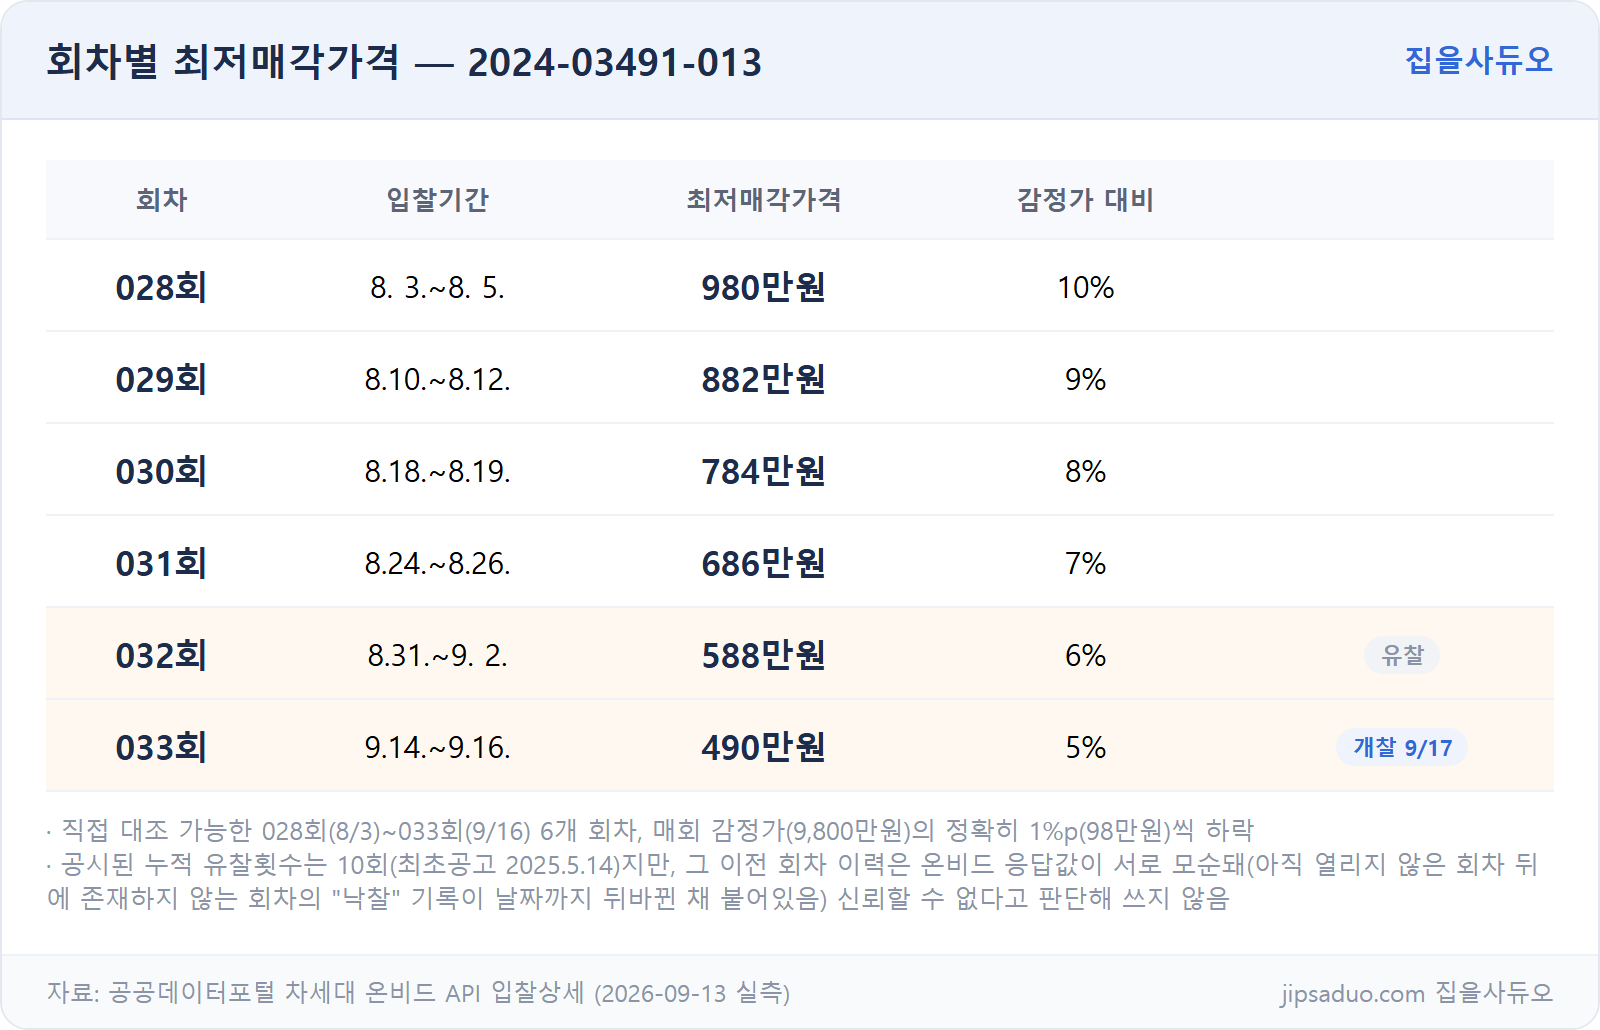Click the title 회차별 최저매각가격 — 2024-03491-013
1600x1030 pixels.
pos(404,62)
